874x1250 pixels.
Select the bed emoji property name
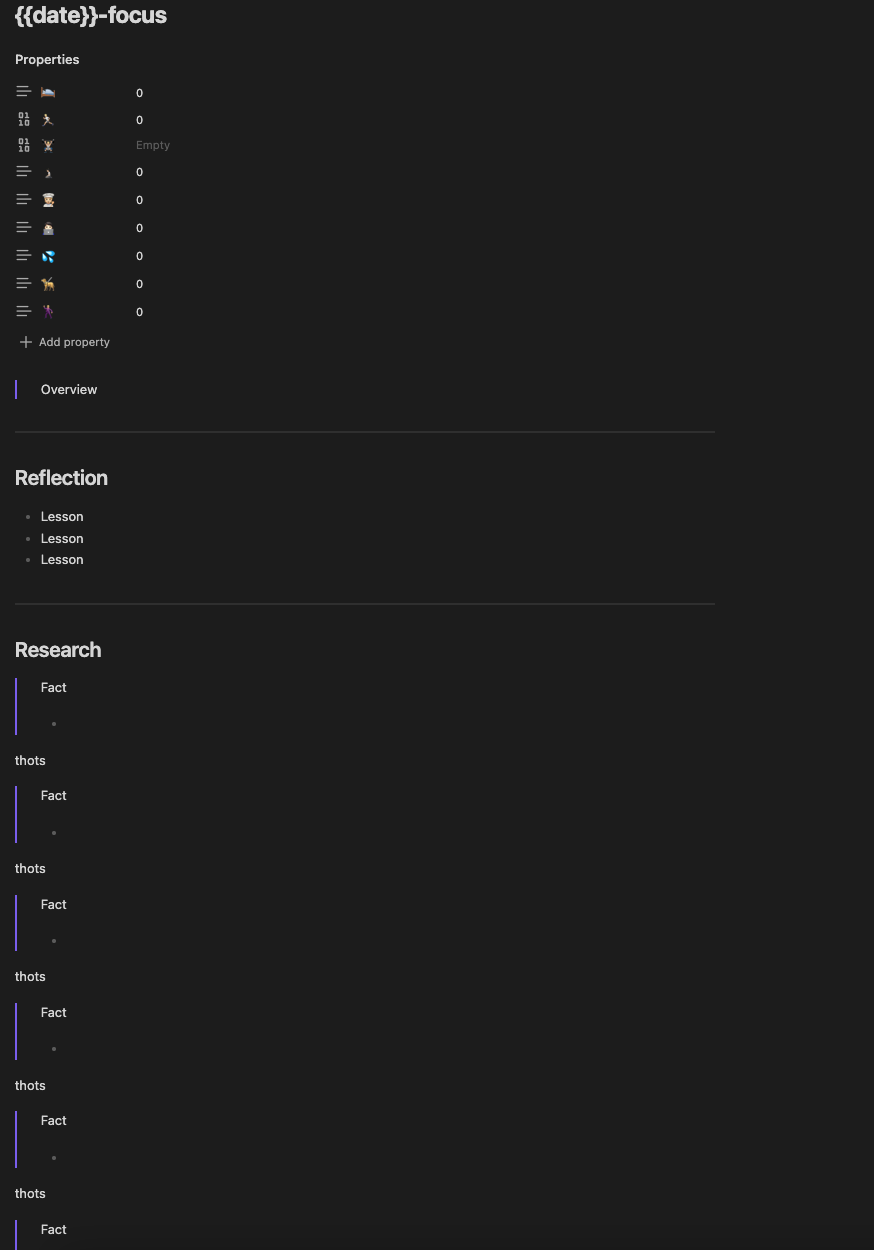click(x=48, y=92)
